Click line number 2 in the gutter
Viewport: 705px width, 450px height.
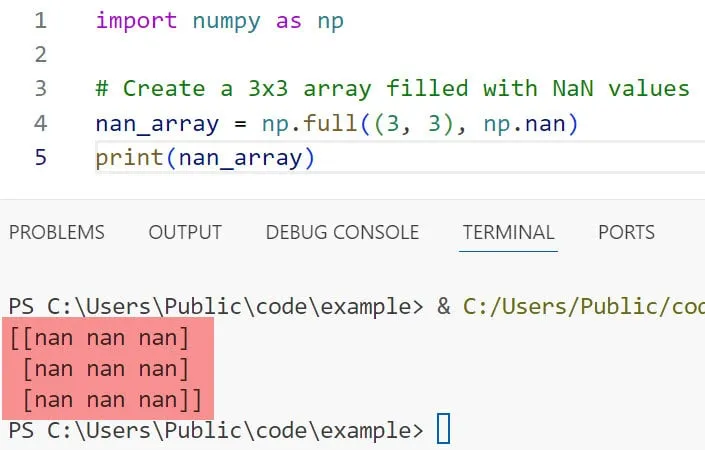(40, 54)
